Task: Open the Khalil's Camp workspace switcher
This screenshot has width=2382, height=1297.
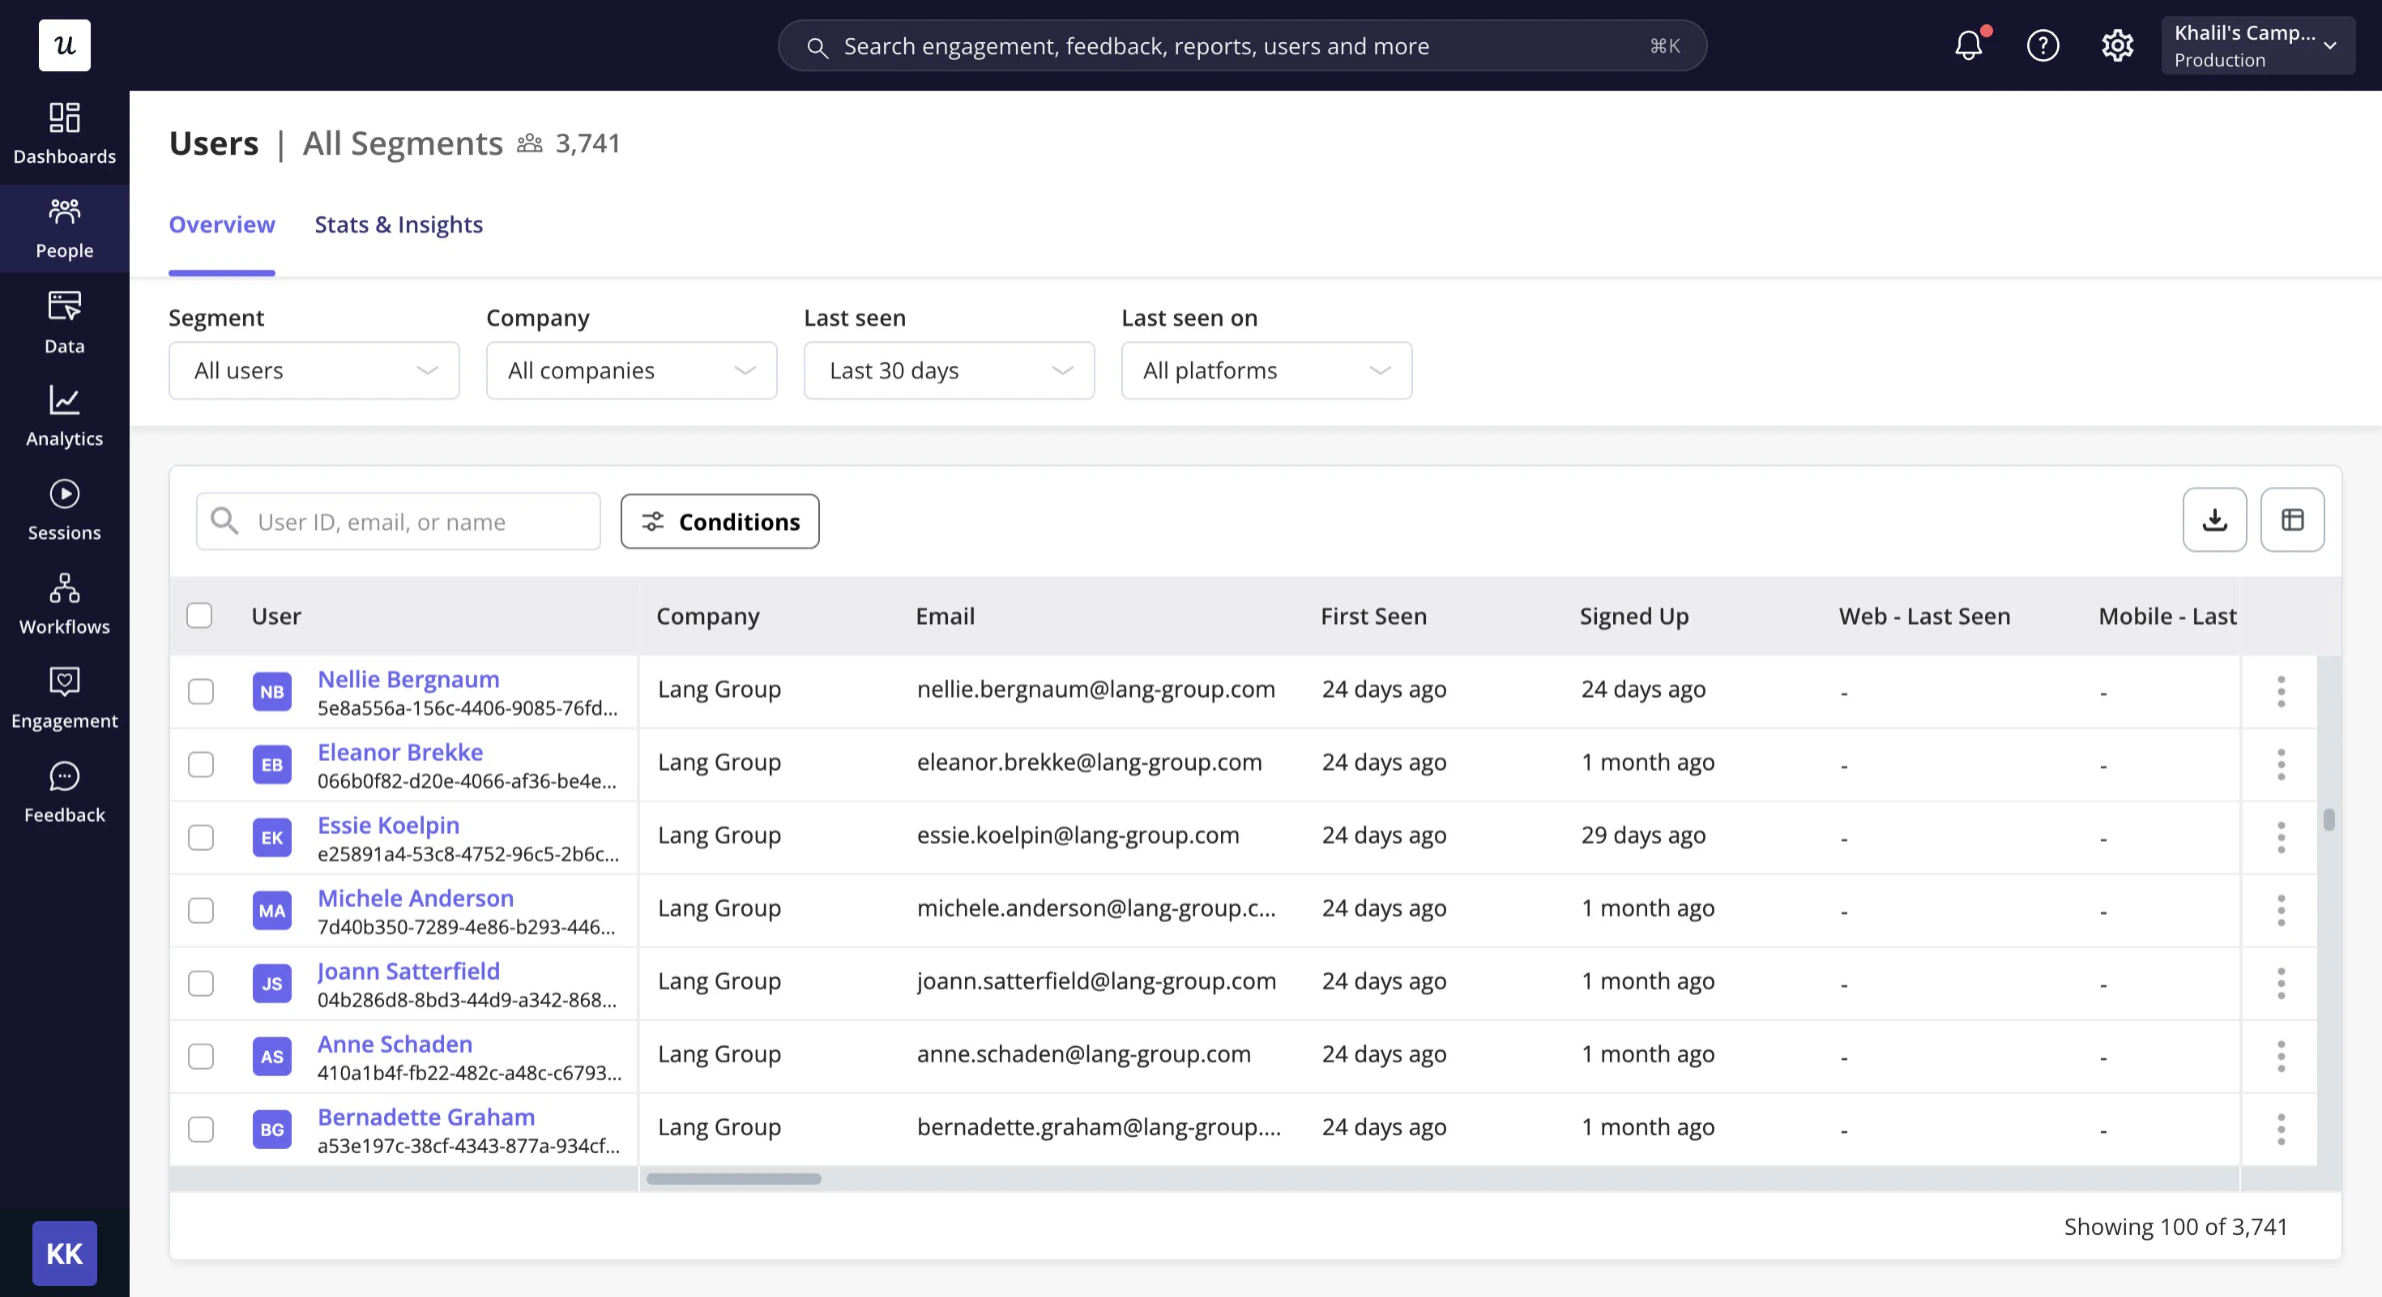Action: click(x=2257, y=45)
